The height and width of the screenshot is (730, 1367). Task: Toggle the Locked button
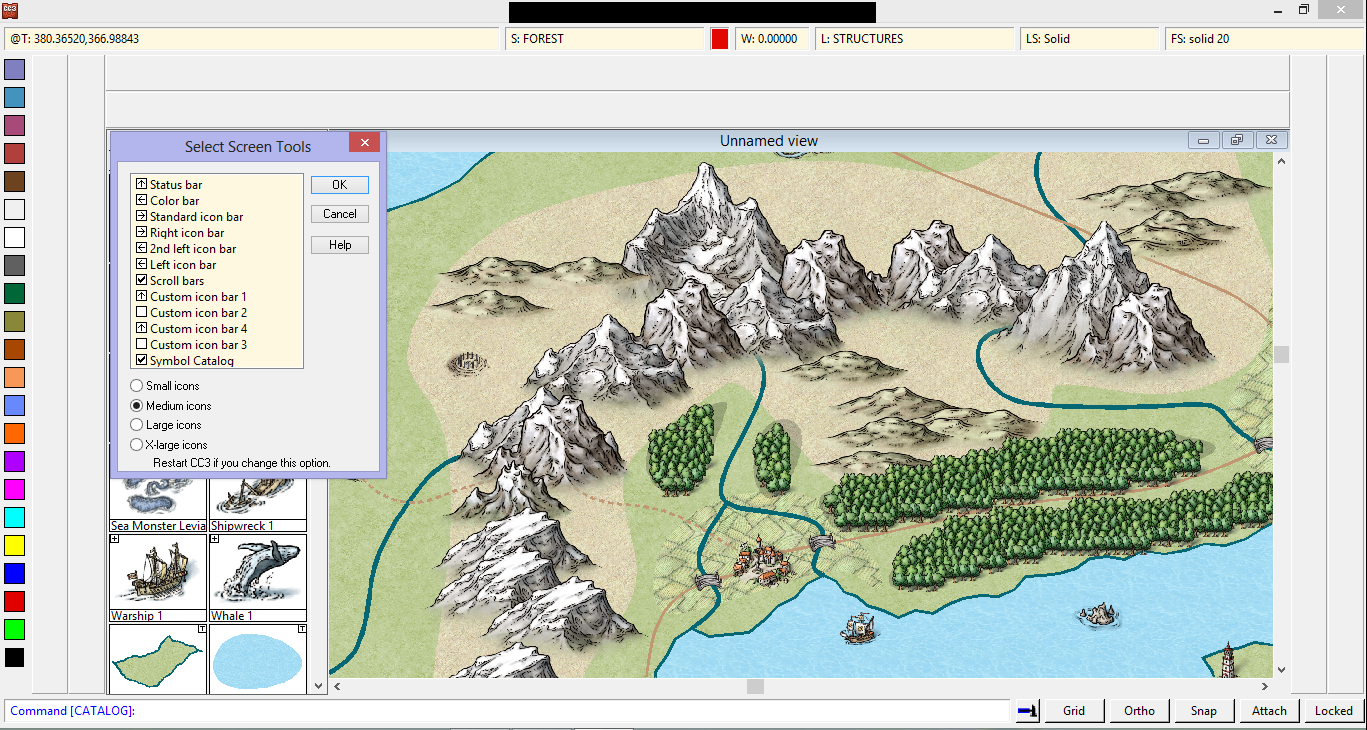[1333, 711]
